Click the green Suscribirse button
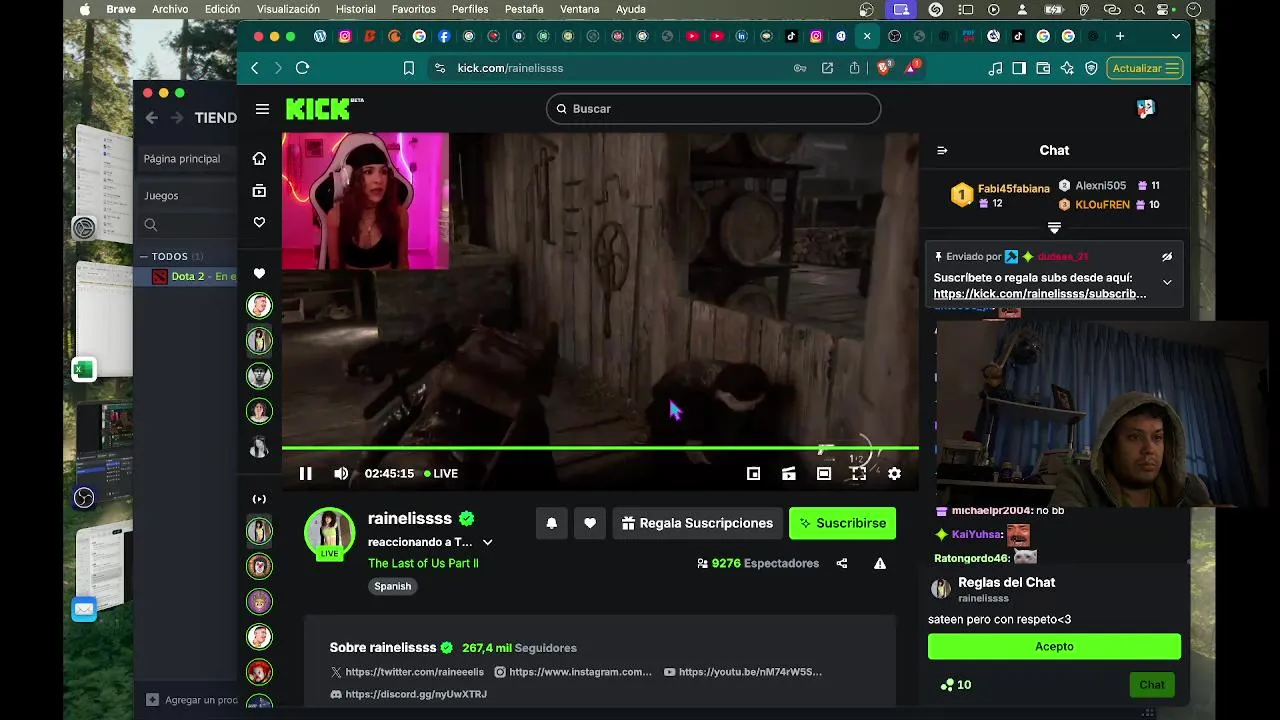Screen dimensions: 1280x720 (842, 523)
